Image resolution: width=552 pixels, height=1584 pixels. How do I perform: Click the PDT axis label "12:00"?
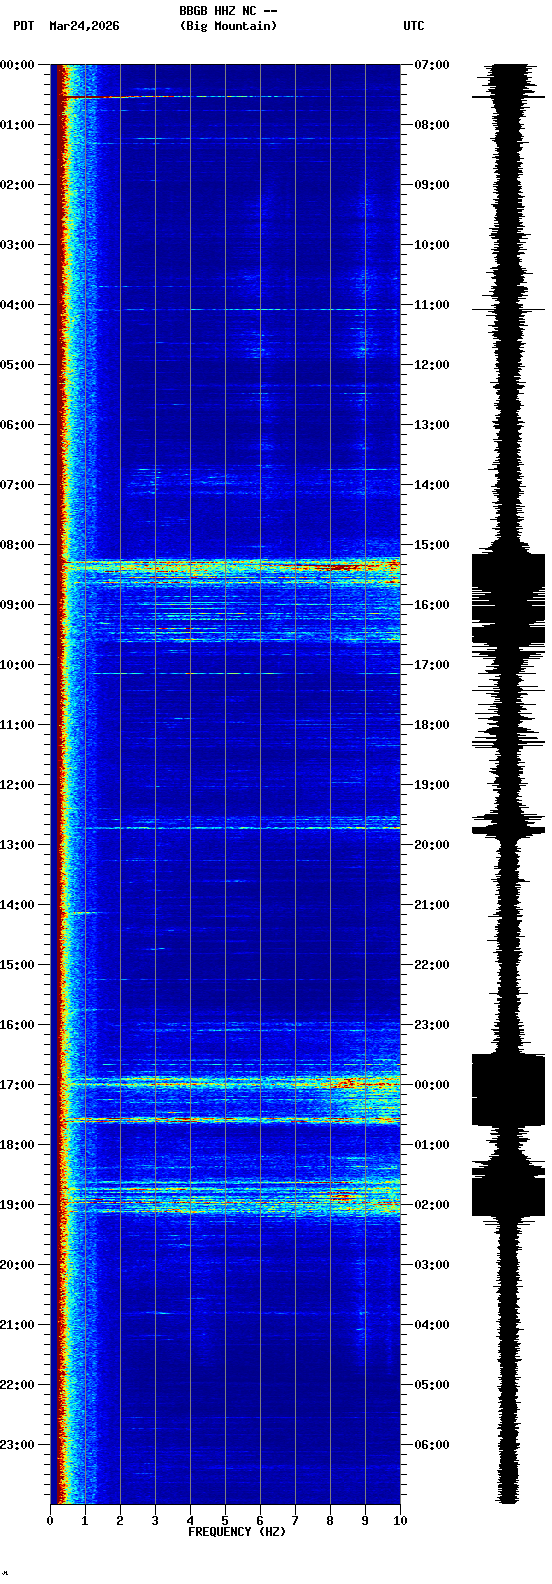point(18,785)
